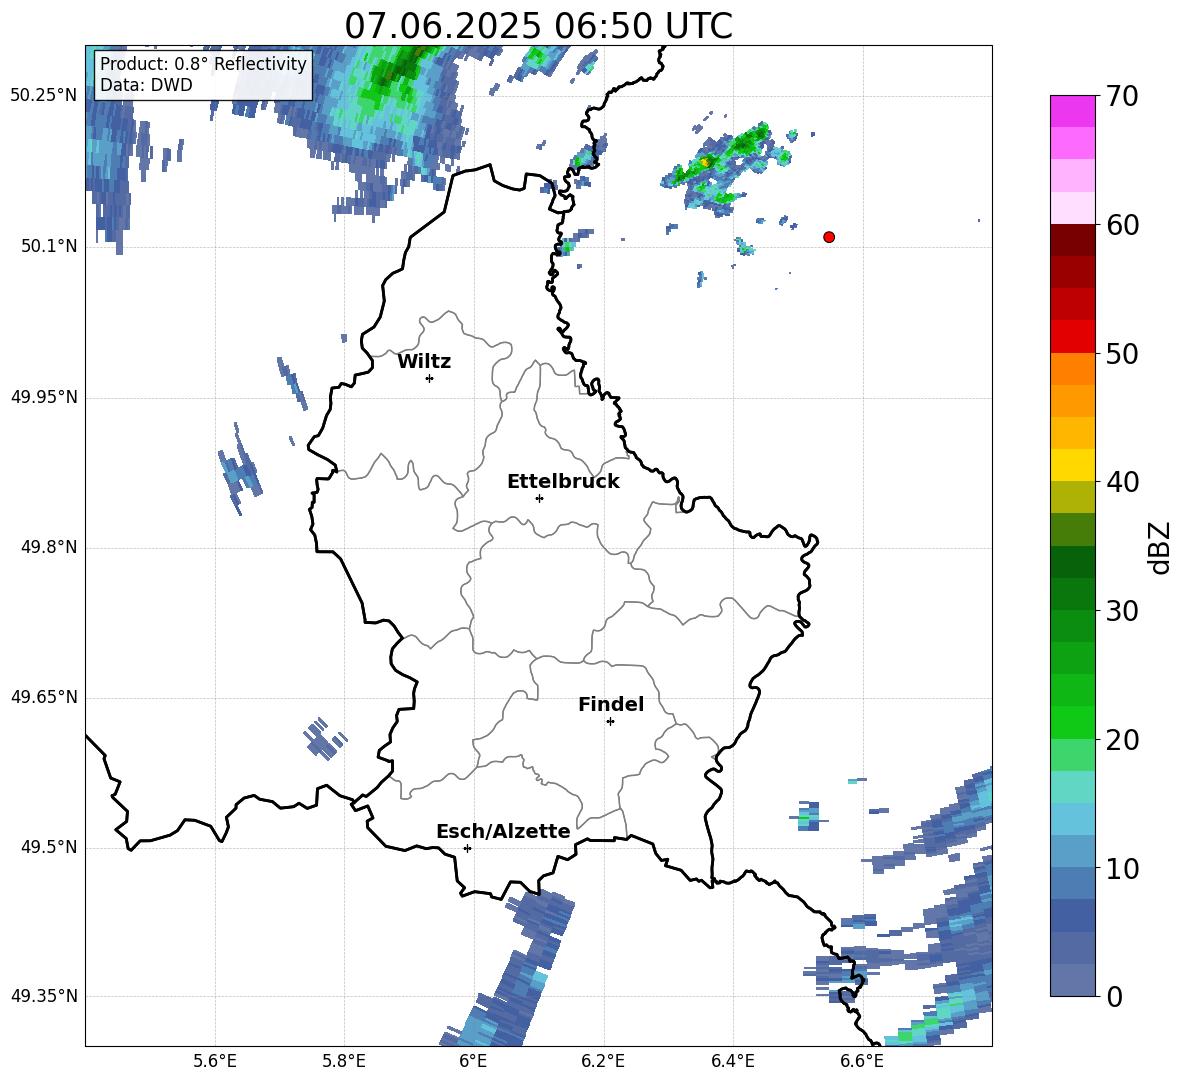Image resolution: width=1184 pixels, height=1081 pixels.
Task: Click the colorbar tick label 10
Action: 1122,868
